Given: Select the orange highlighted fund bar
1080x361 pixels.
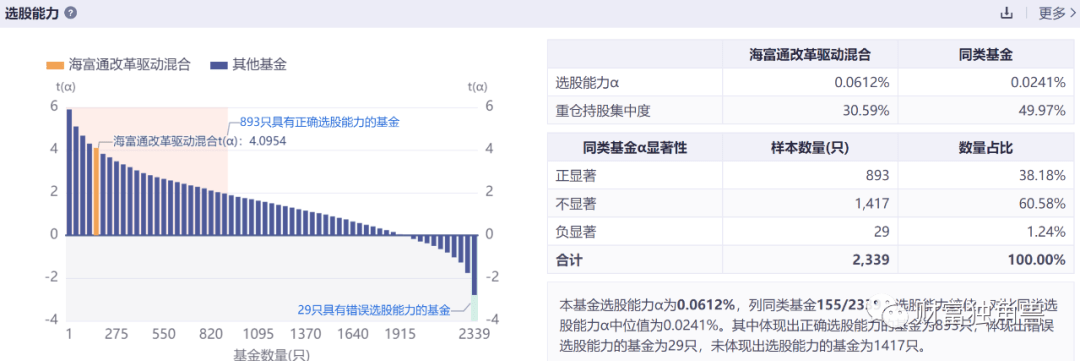Looking at the screenshot, I should click(x=96, y=191).
